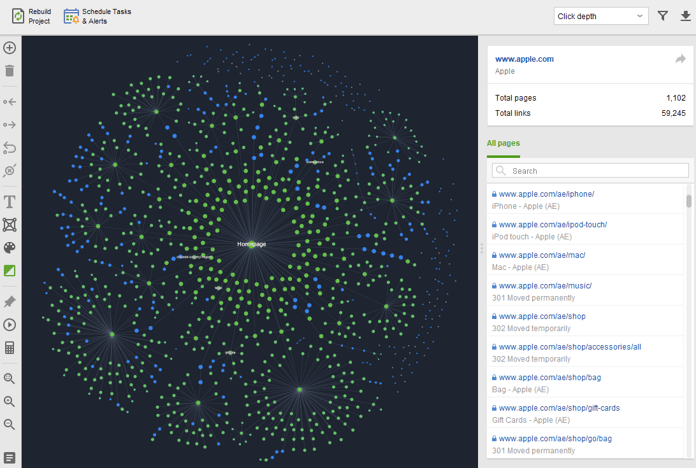Viewport: 696px width, 468px height.
Task: Open the color palette icon
Action: (x=9, y=248)
